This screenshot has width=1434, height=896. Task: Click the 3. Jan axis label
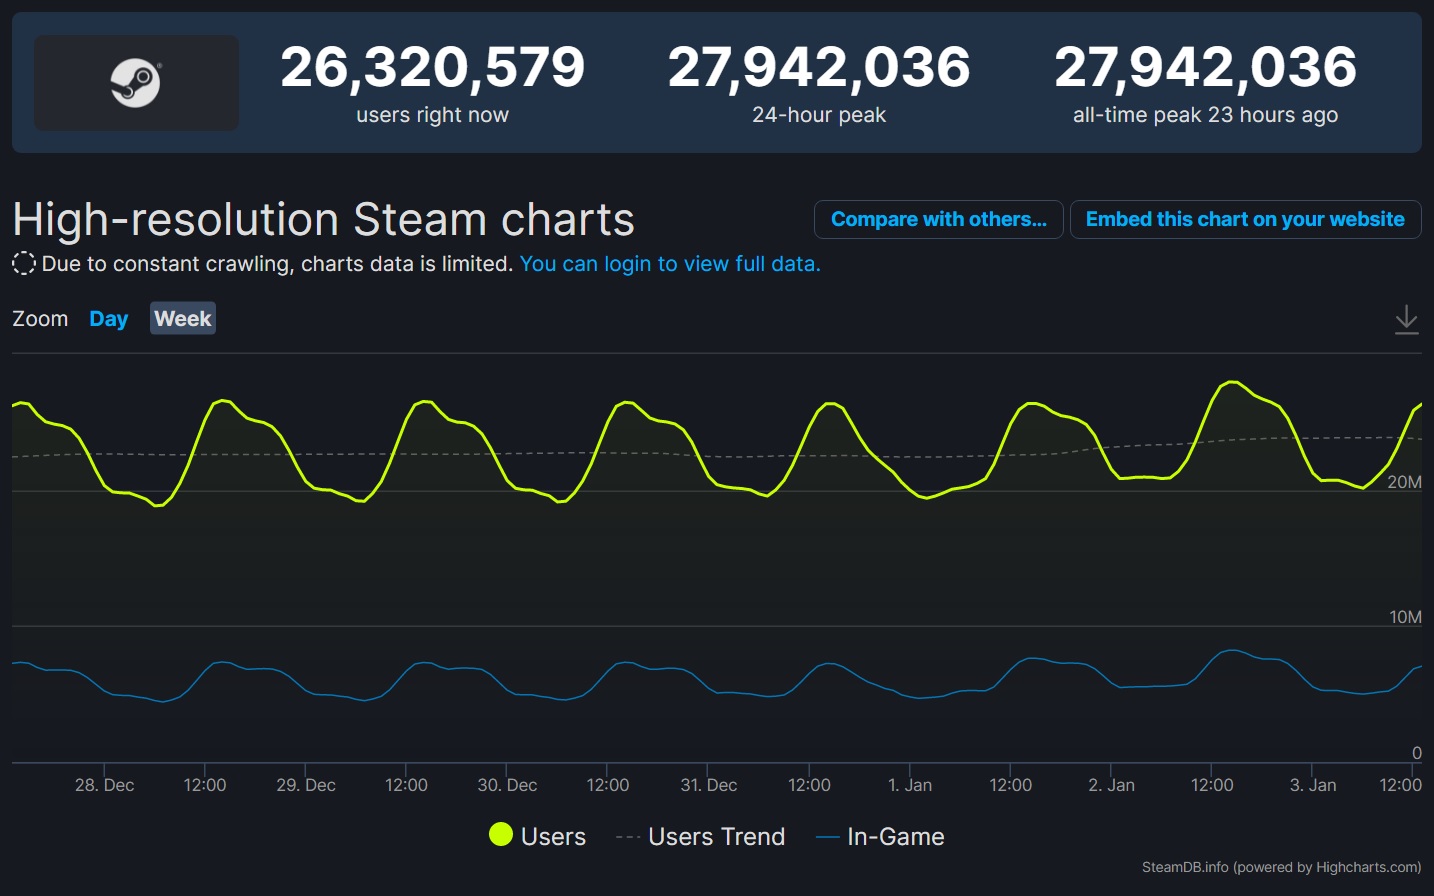click(x=1313, y=785)
